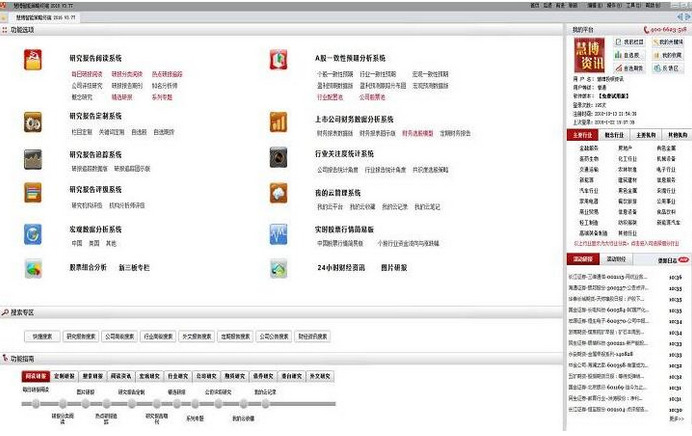Image resolution: width=692 pixels, height=436 pixels.
Task: Open the 研究报告追踪系统 chart icon
Action: click(x=33, y=159)
